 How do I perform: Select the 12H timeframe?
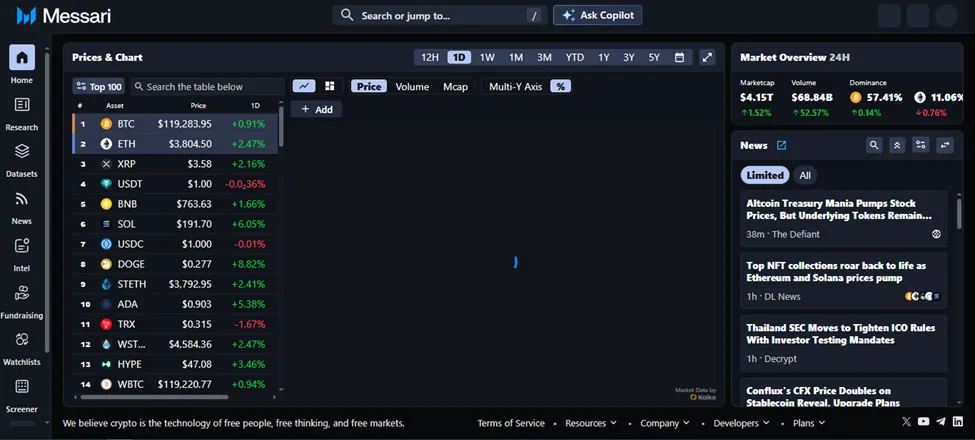coord(430,57)
